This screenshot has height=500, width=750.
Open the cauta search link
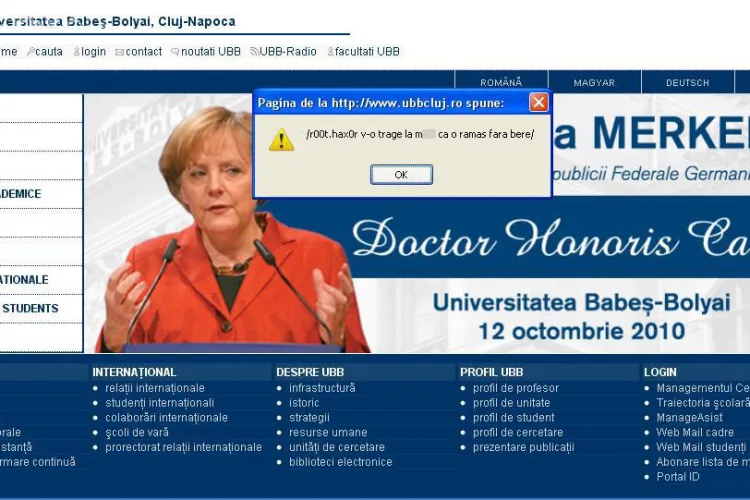click(x=49, y=52)
